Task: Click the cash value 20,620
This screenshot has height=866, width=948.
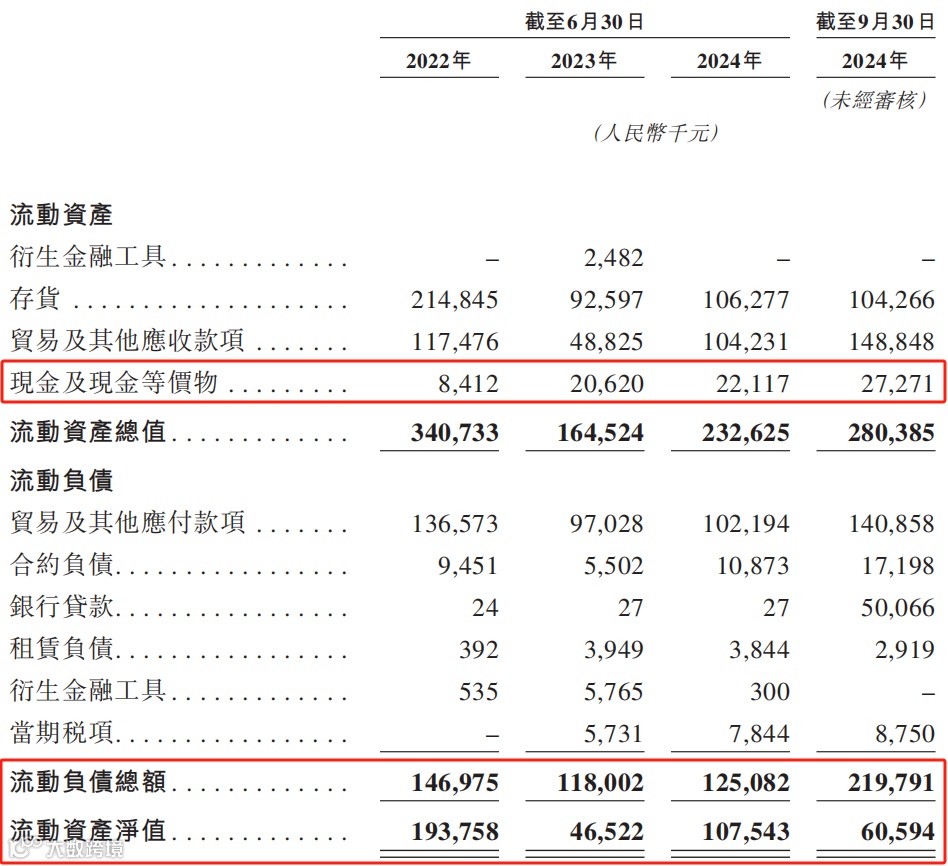Action: pyautogui.click(x=606, y=384)
